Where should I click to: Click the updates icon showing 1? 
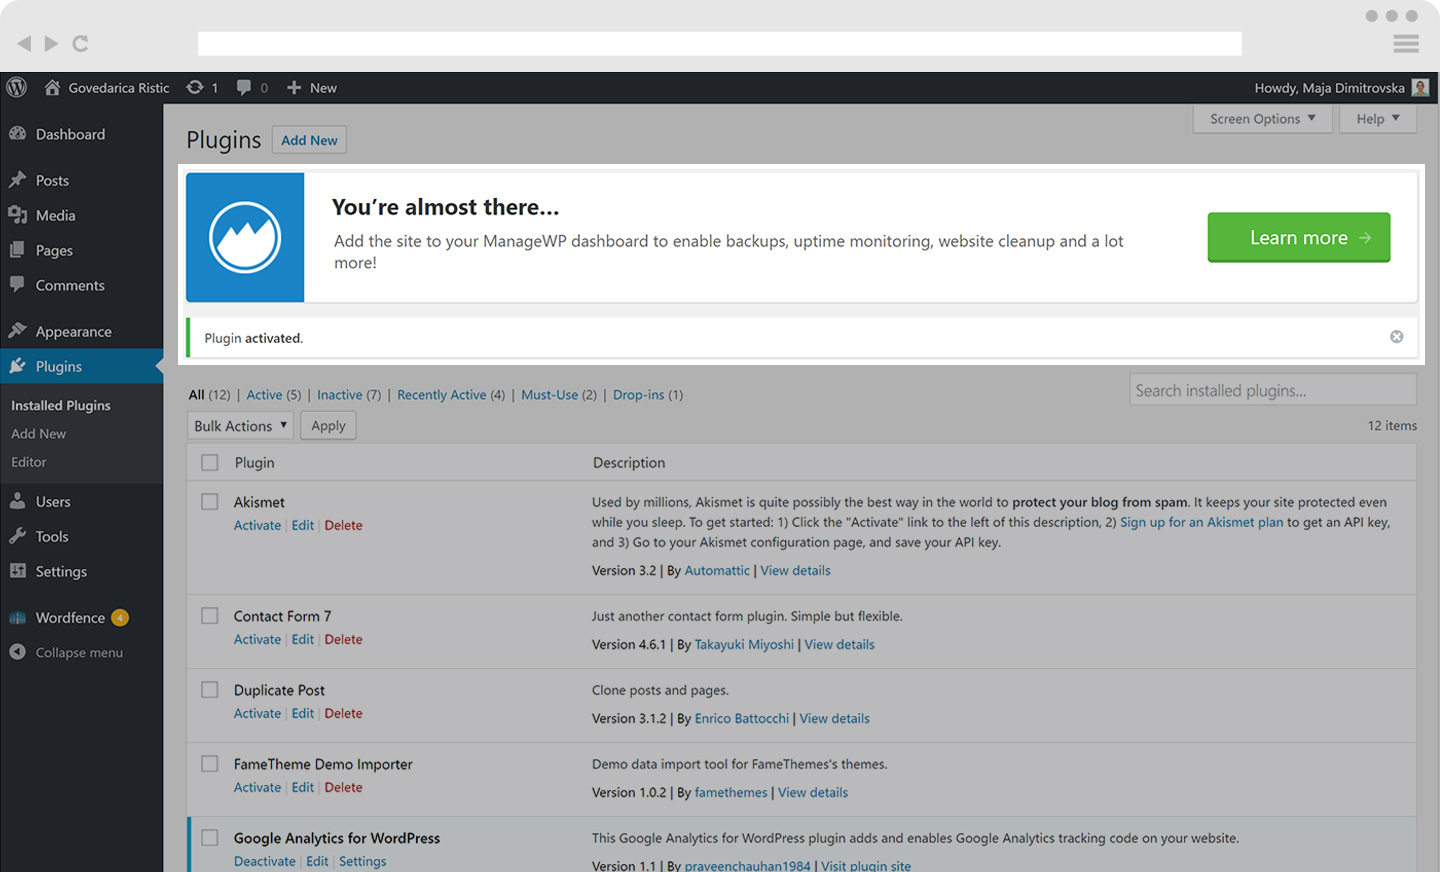pos(195,87)
